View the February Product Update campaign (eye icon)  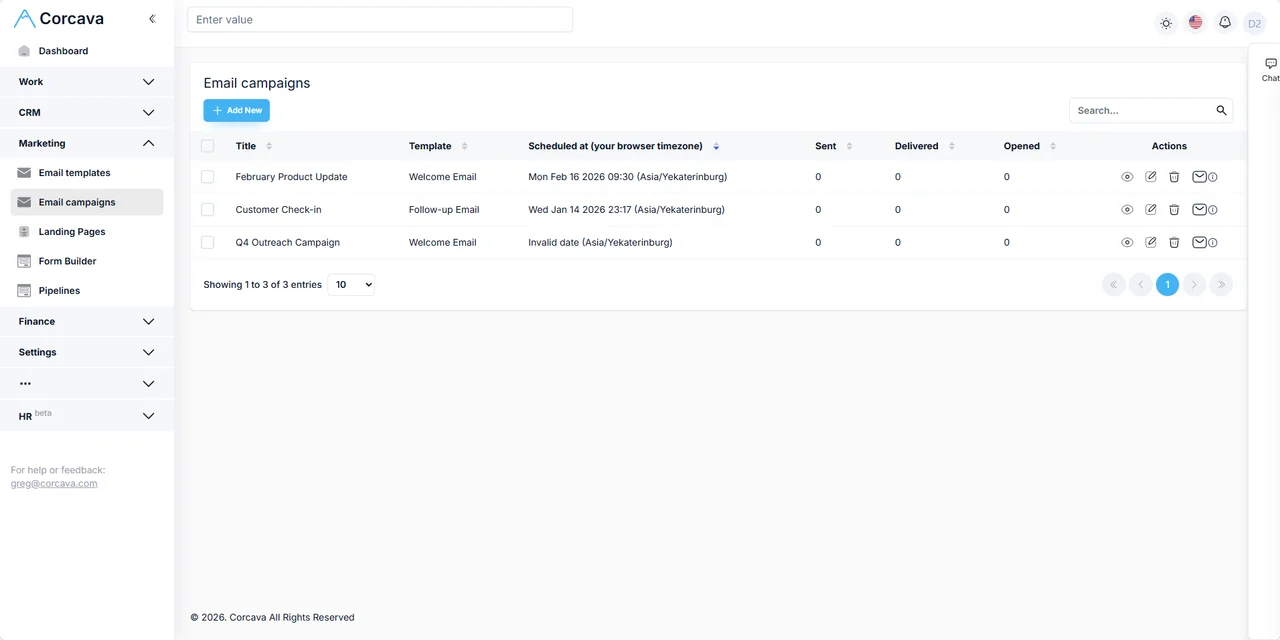1127,177
